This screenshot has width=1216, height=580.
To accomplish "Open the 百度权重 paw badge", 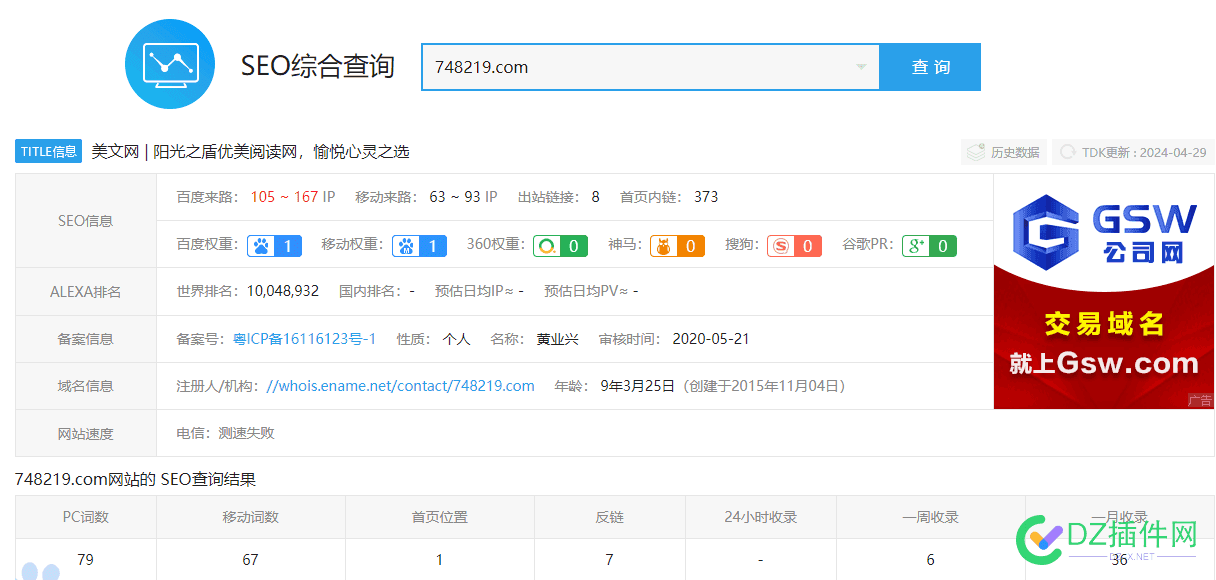I will [275, 246].
